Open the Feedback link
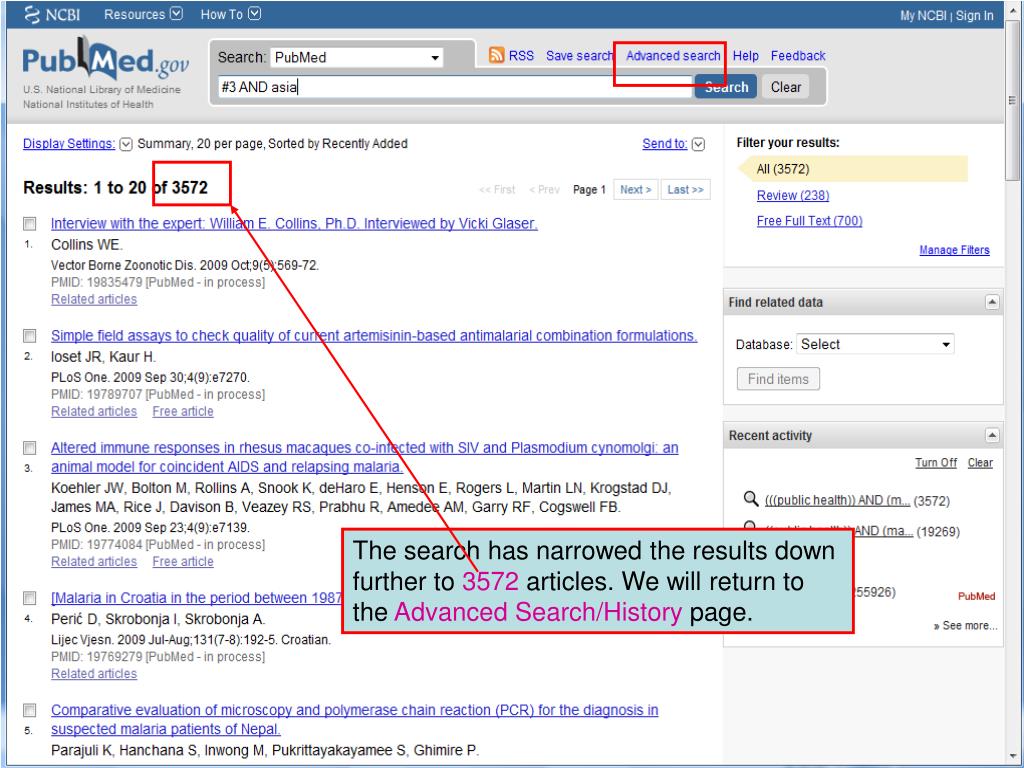 tap(798, 56)
